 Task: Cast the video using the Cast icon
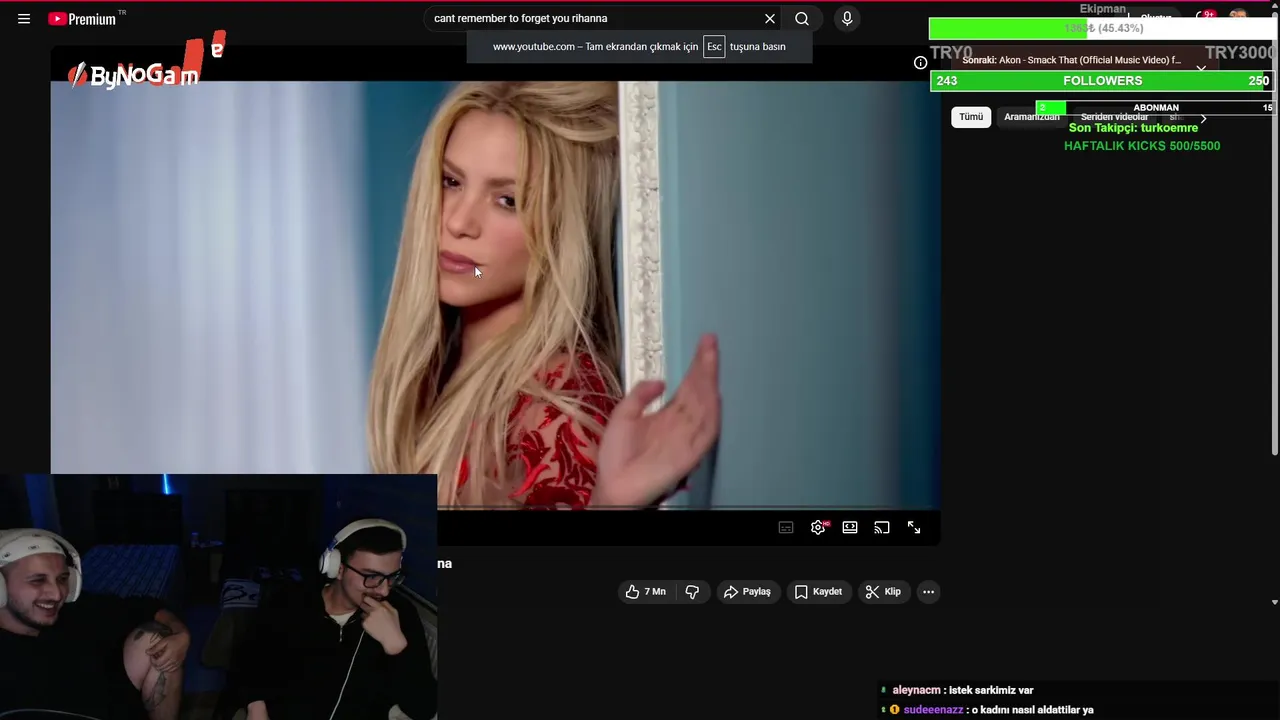(882, 527)
